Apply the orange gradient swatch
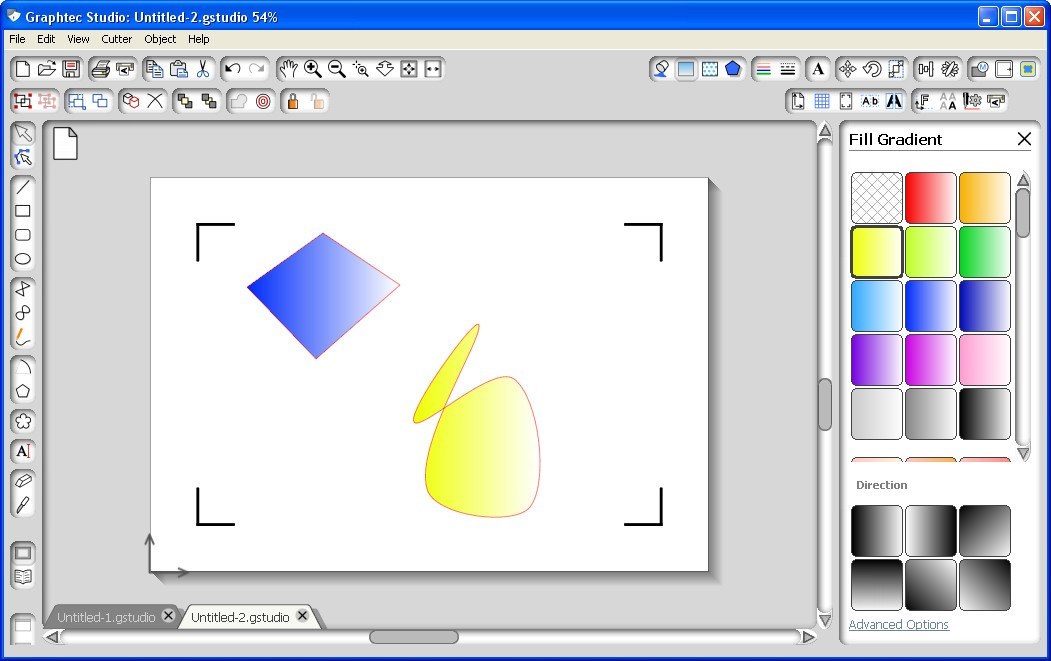 [985, 198]
